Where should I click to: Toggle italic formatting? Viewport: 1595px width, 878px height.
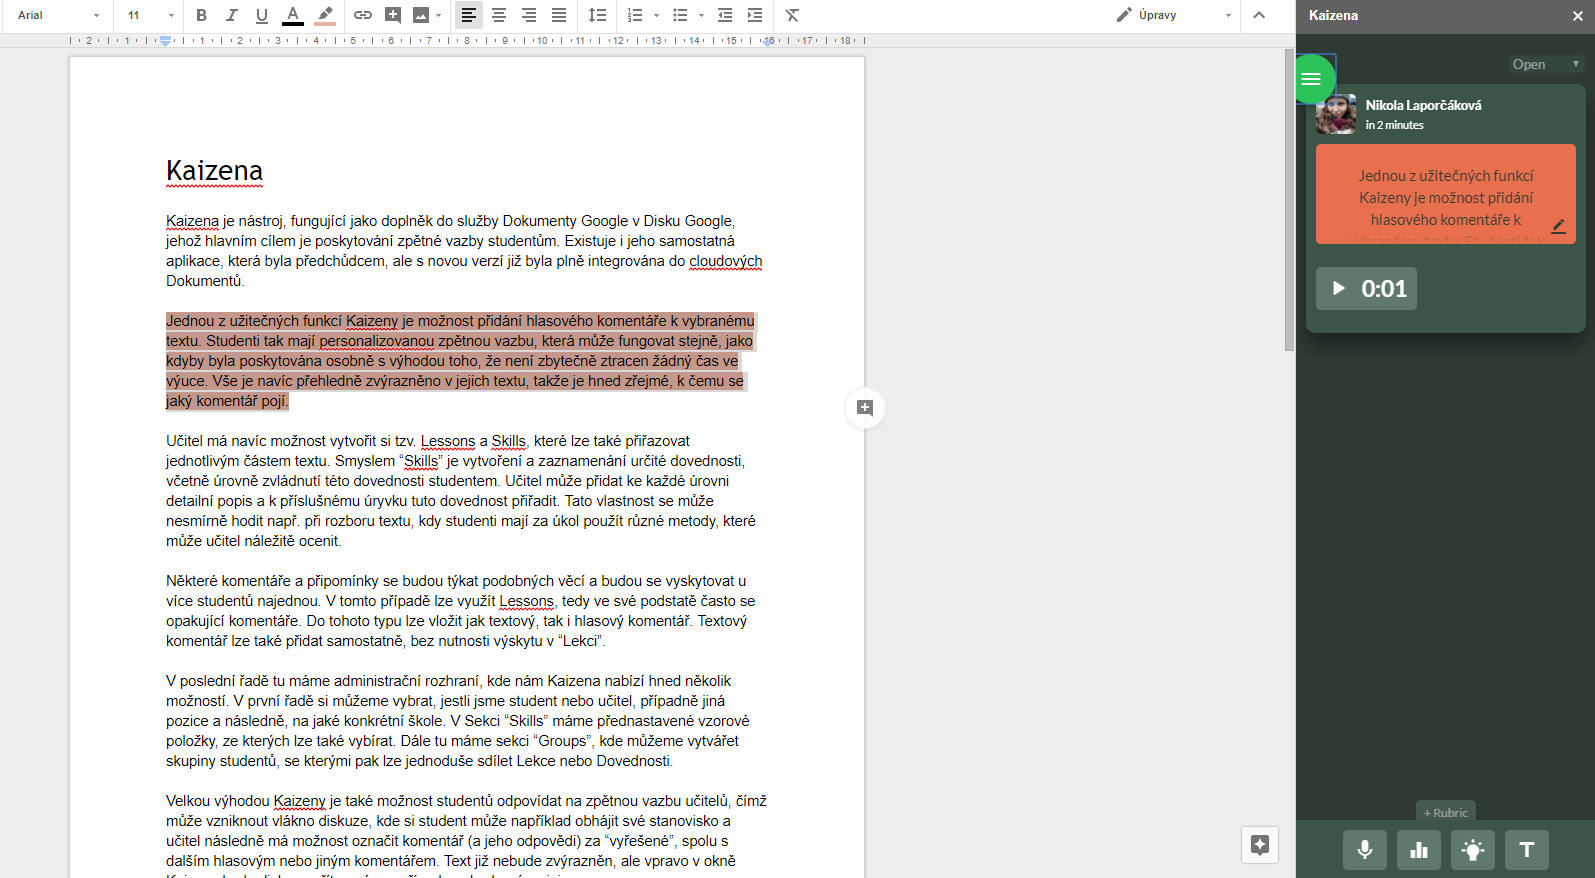pyautogui.click(x=232, y=15)
